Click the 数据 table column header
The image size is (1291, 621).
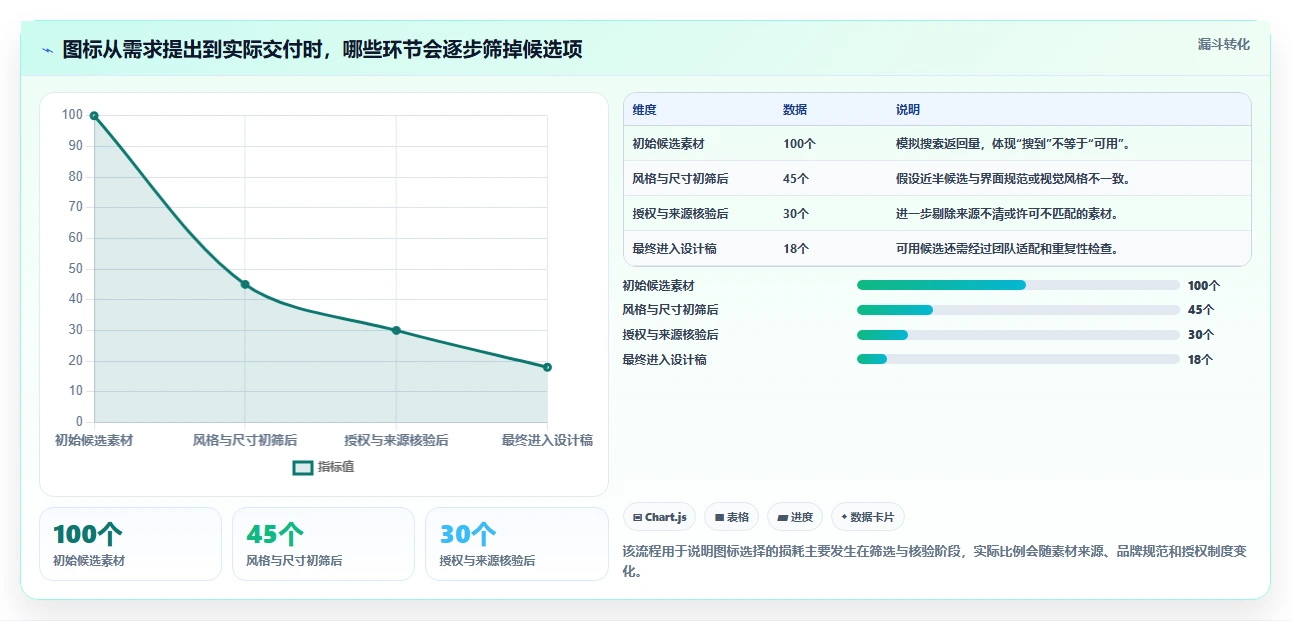795,110
